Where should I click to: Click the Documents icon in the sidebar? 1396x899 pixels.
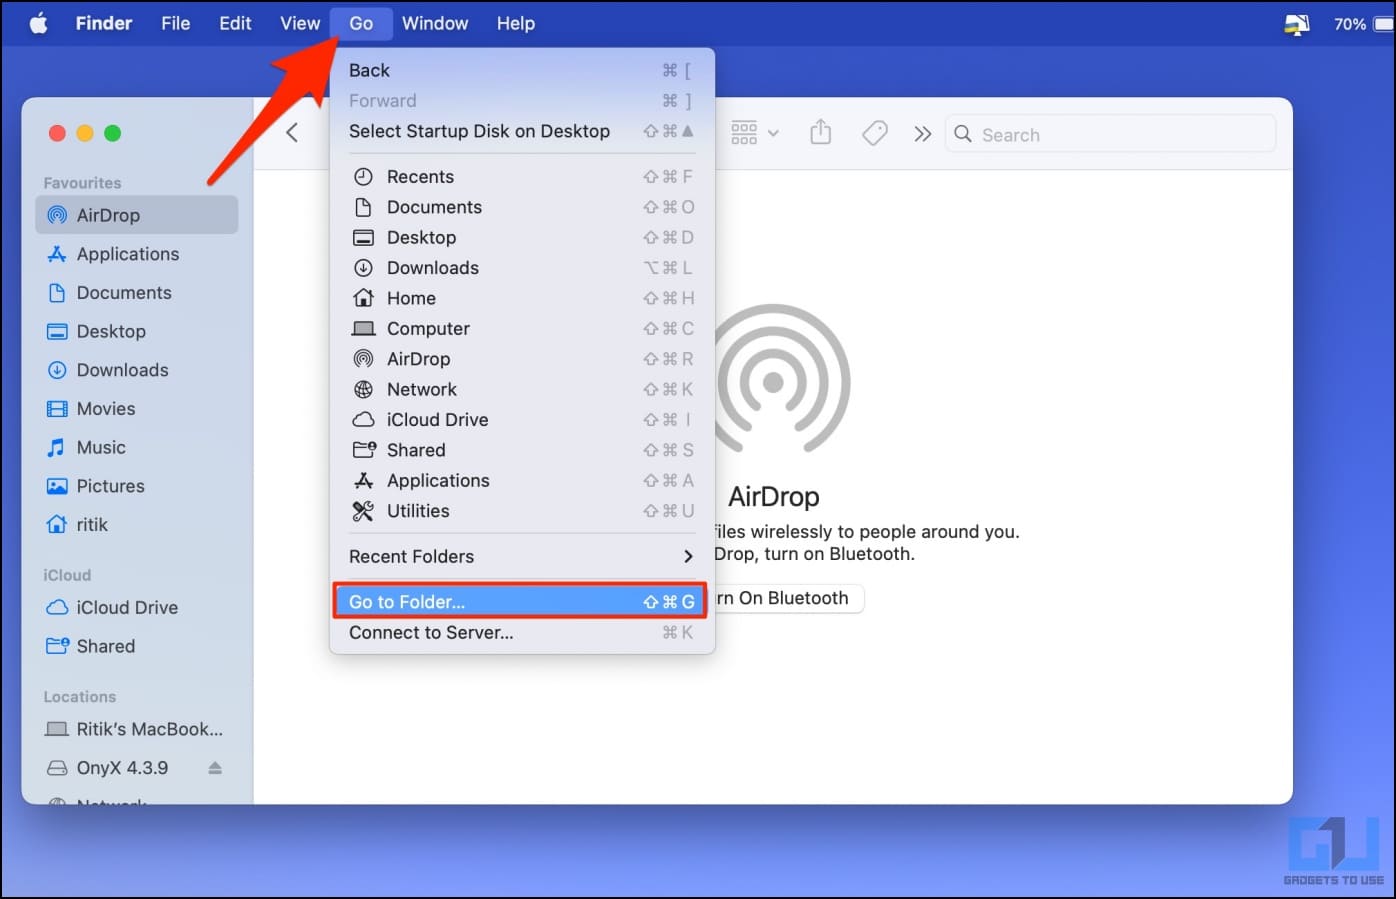tap(57, 293)
